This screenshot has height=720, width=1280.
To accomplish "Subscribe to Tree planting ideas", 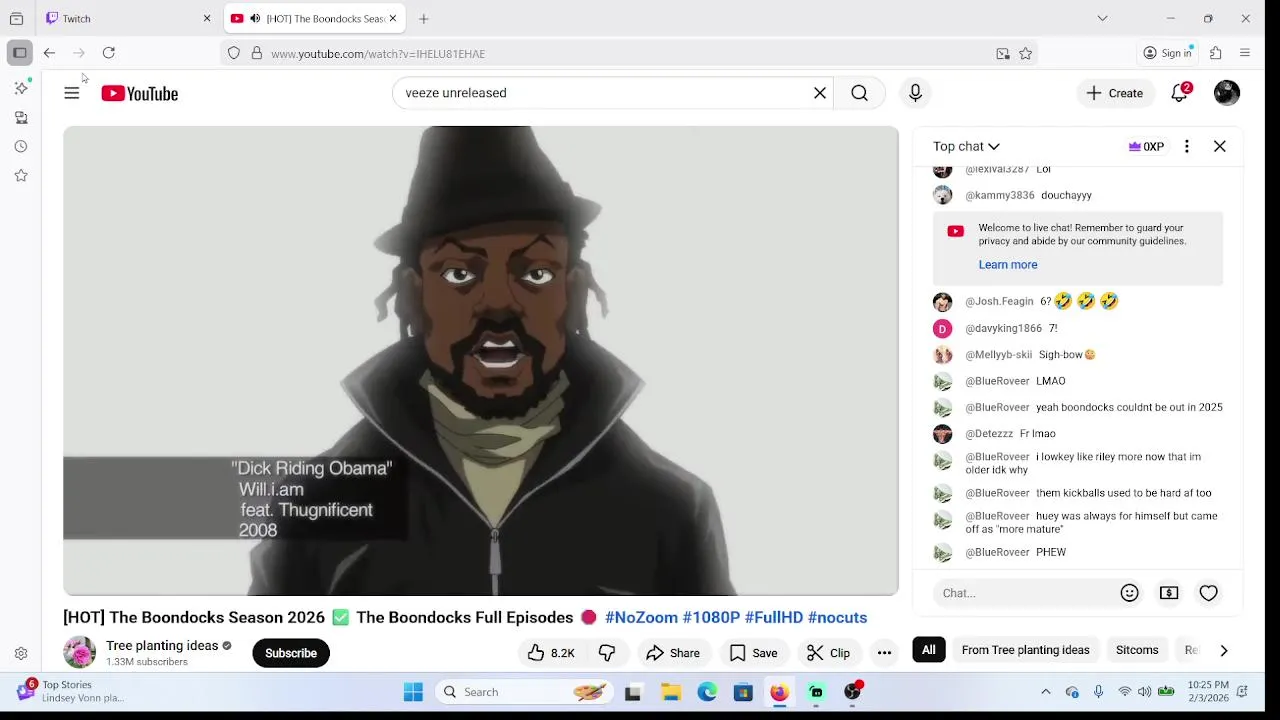I will (x=291, y=653).
